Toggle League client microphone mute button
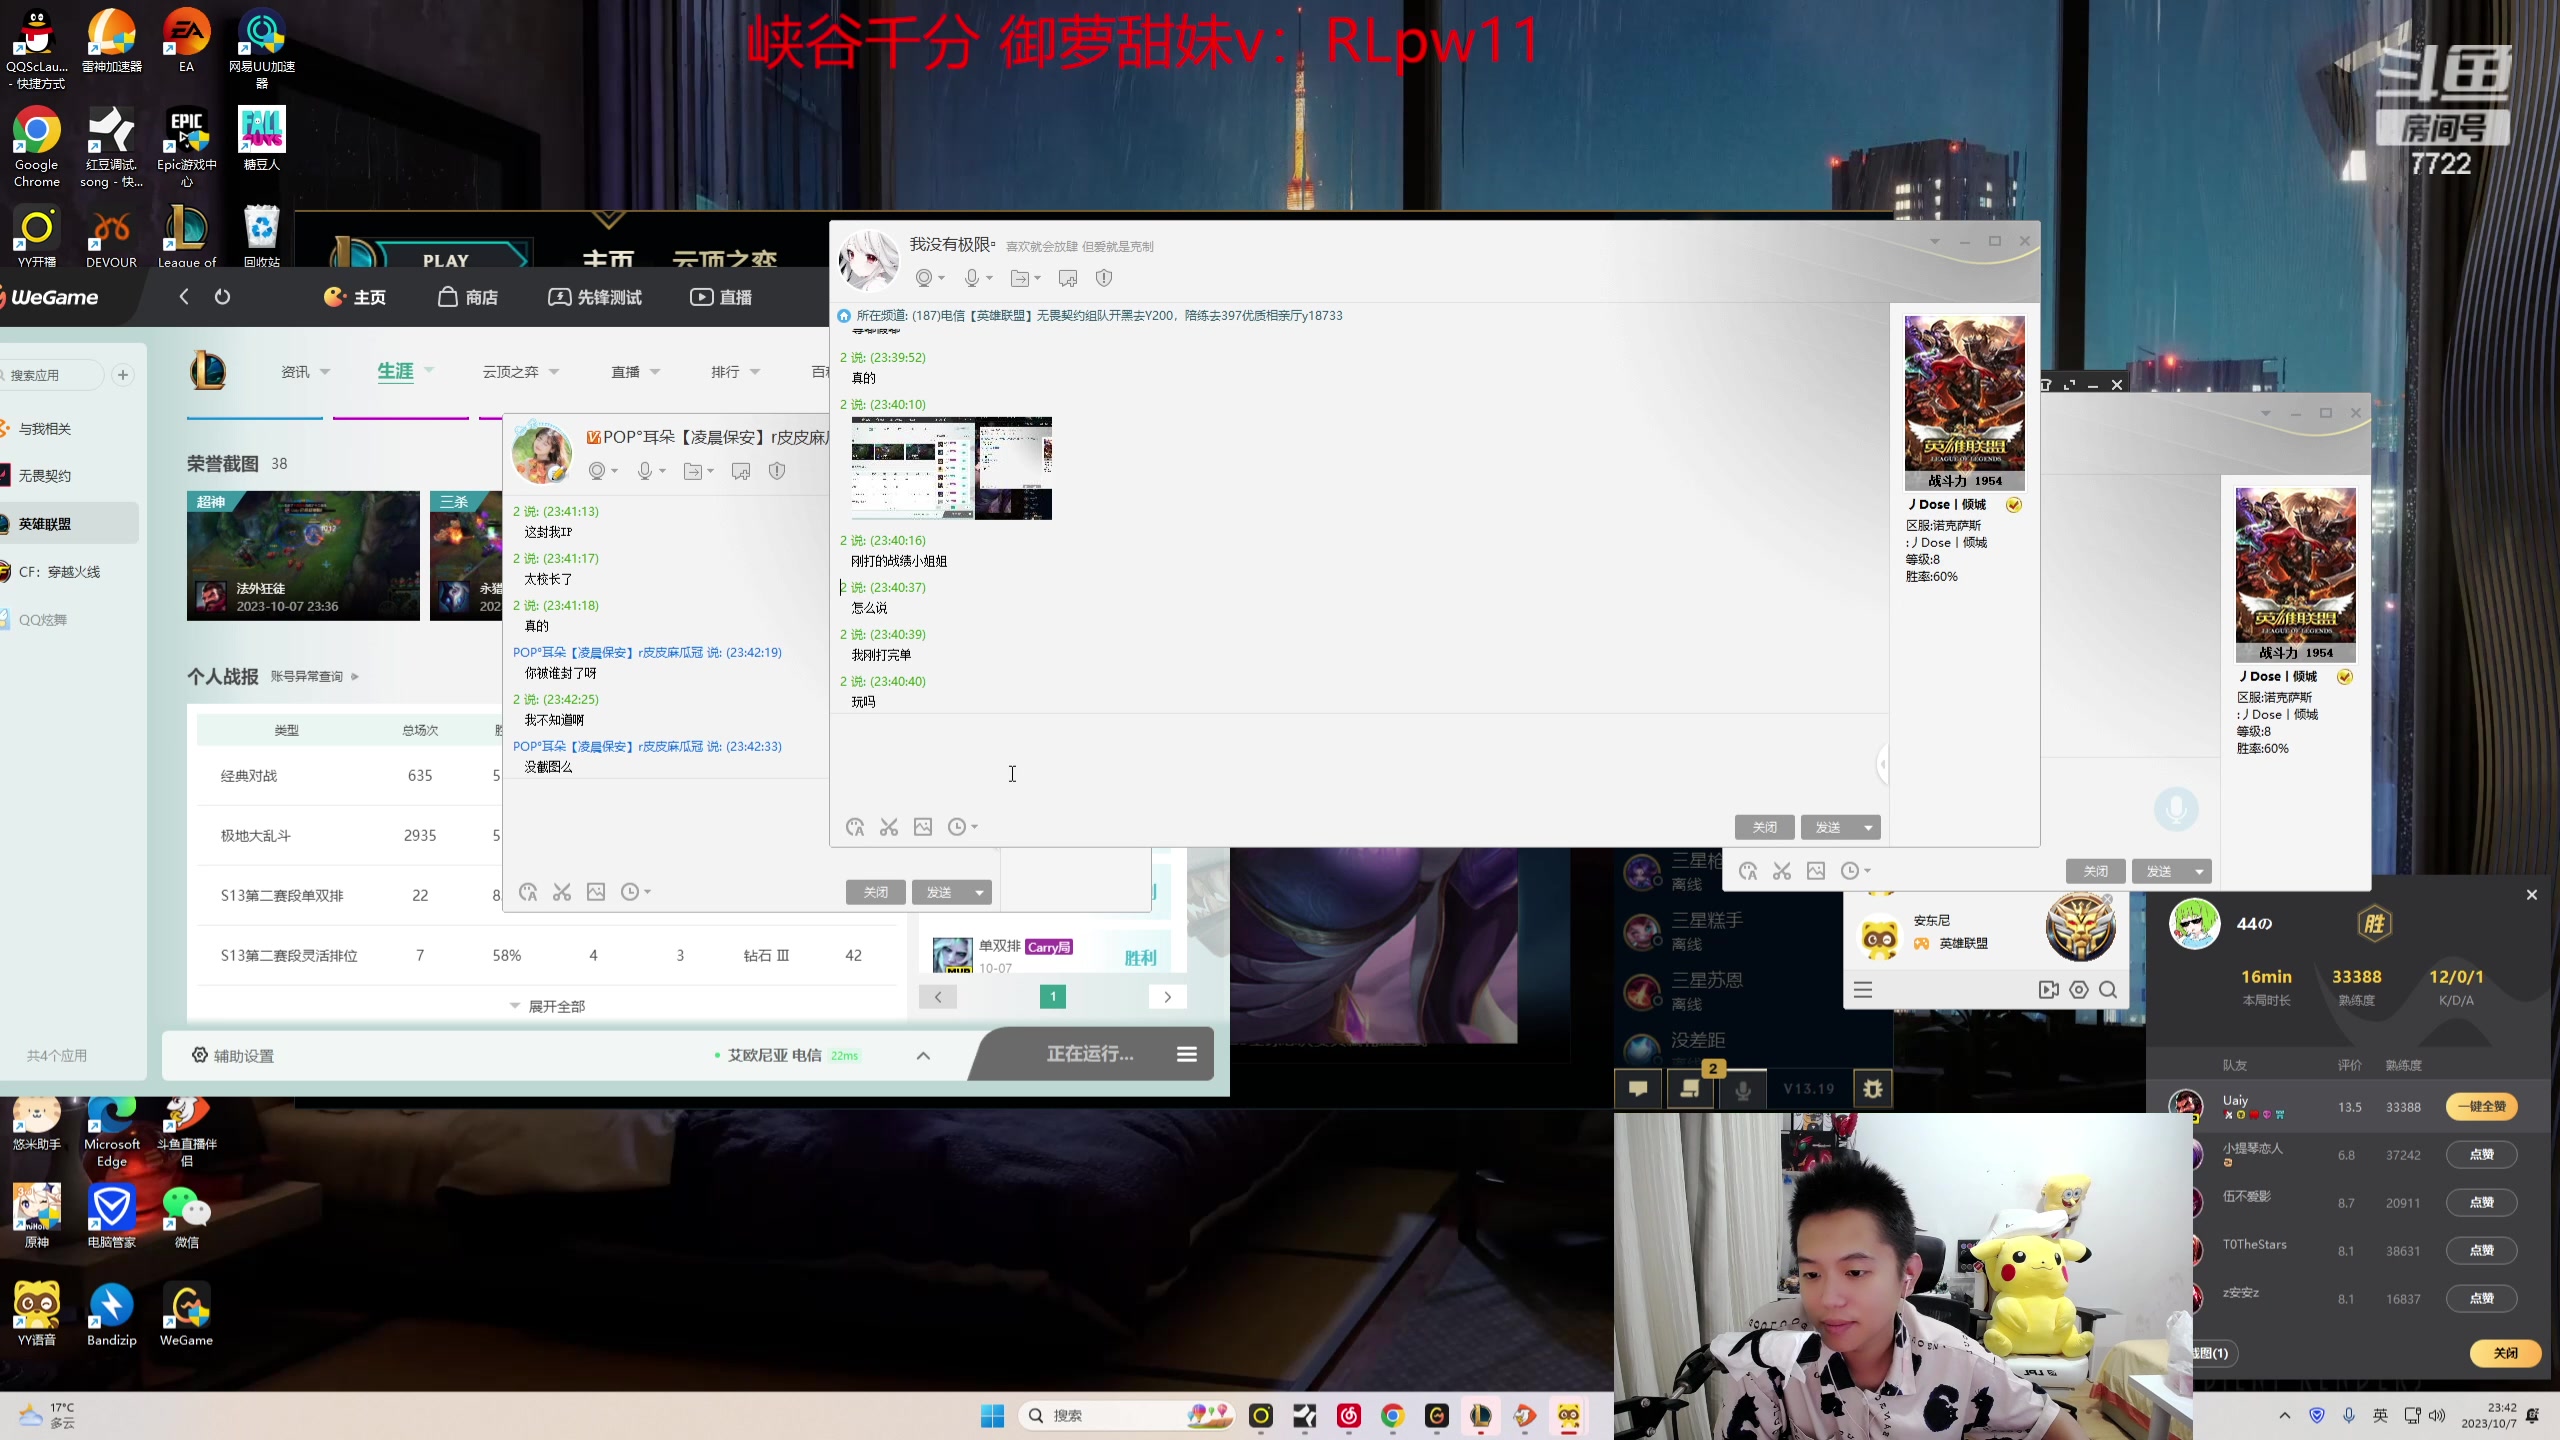 (1743, 1089)
